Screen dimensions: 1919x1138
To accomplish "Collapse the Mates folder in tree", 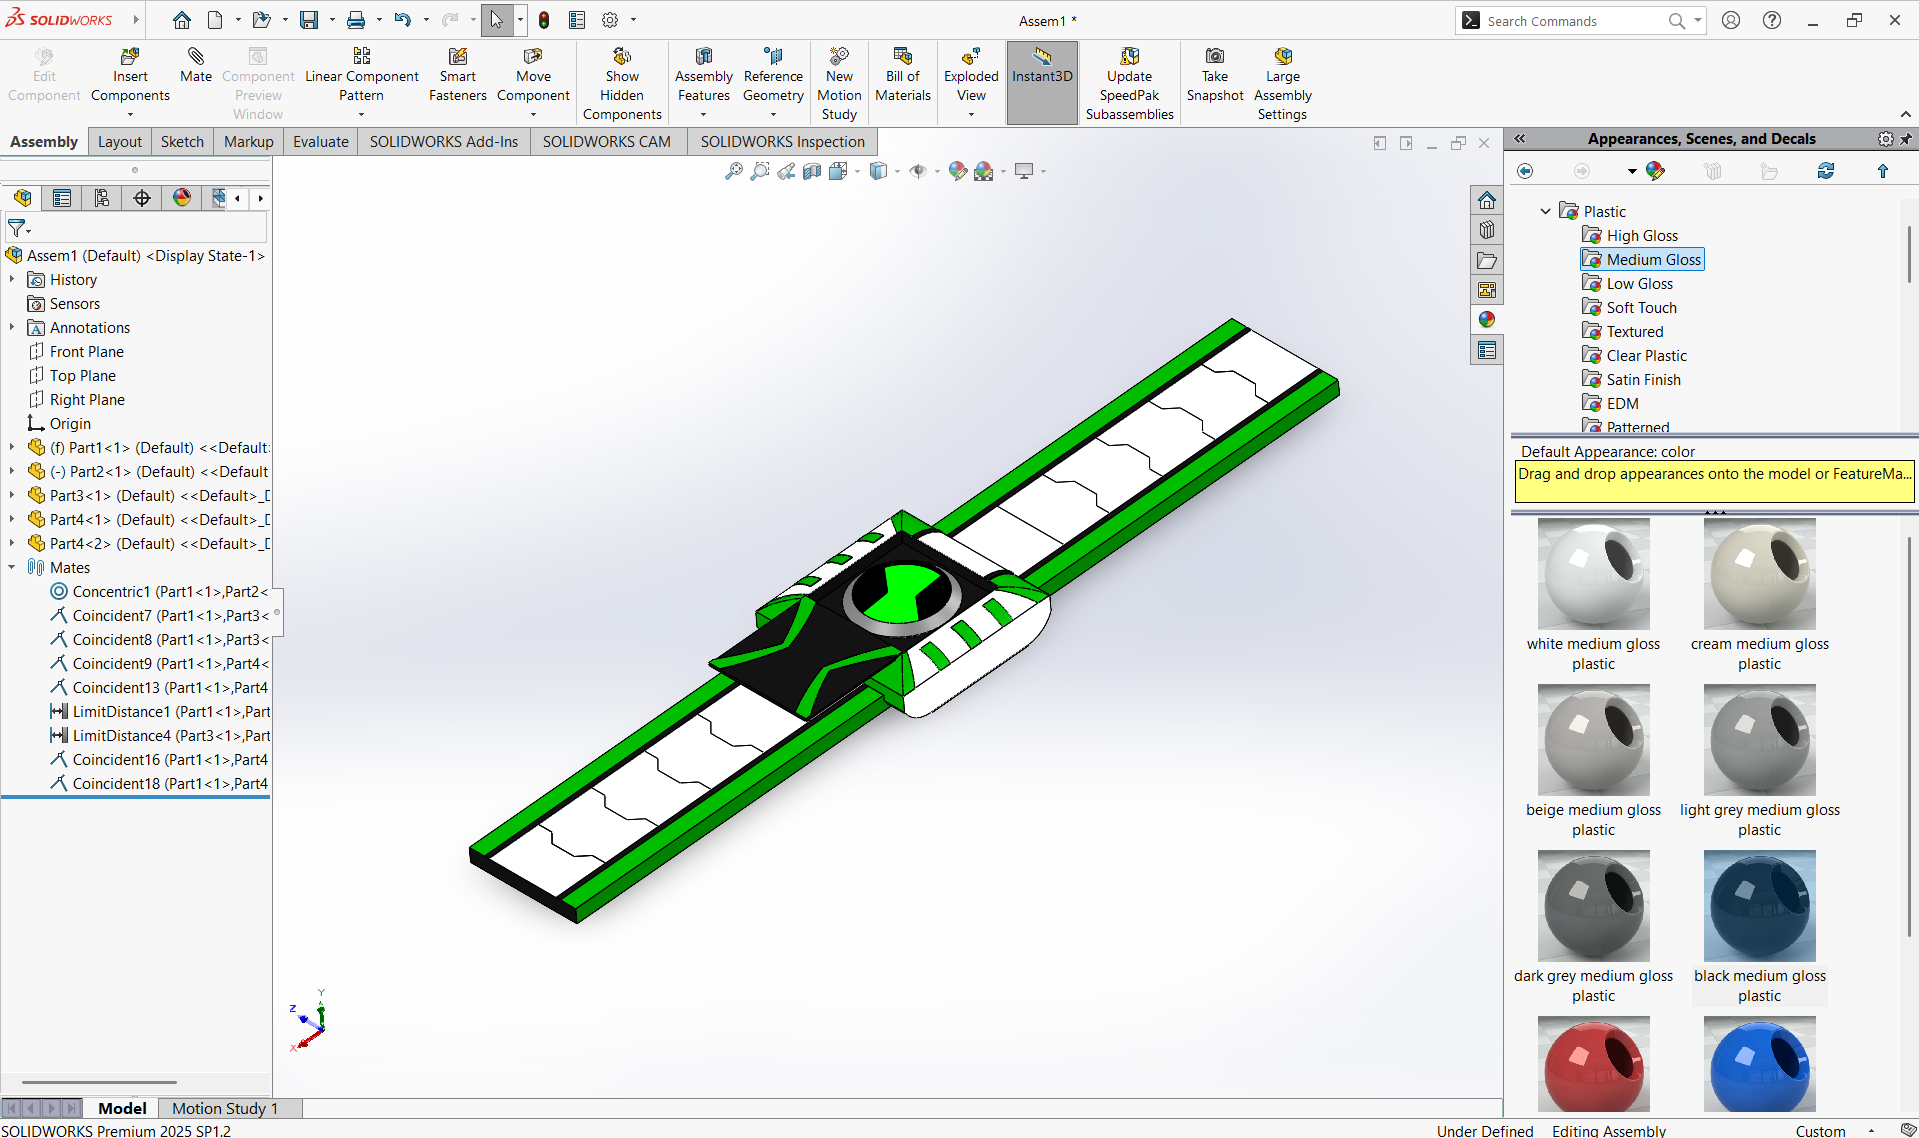I will coord(12,567).
